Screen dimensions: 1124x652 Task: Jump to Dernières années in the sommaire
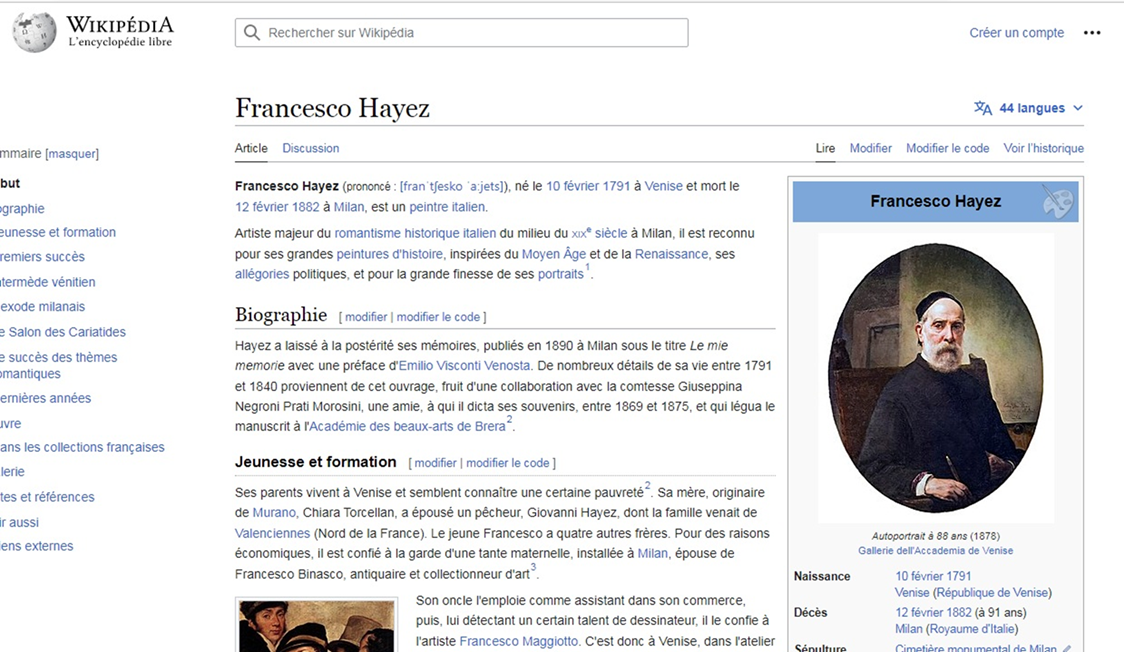click(45, 398)
